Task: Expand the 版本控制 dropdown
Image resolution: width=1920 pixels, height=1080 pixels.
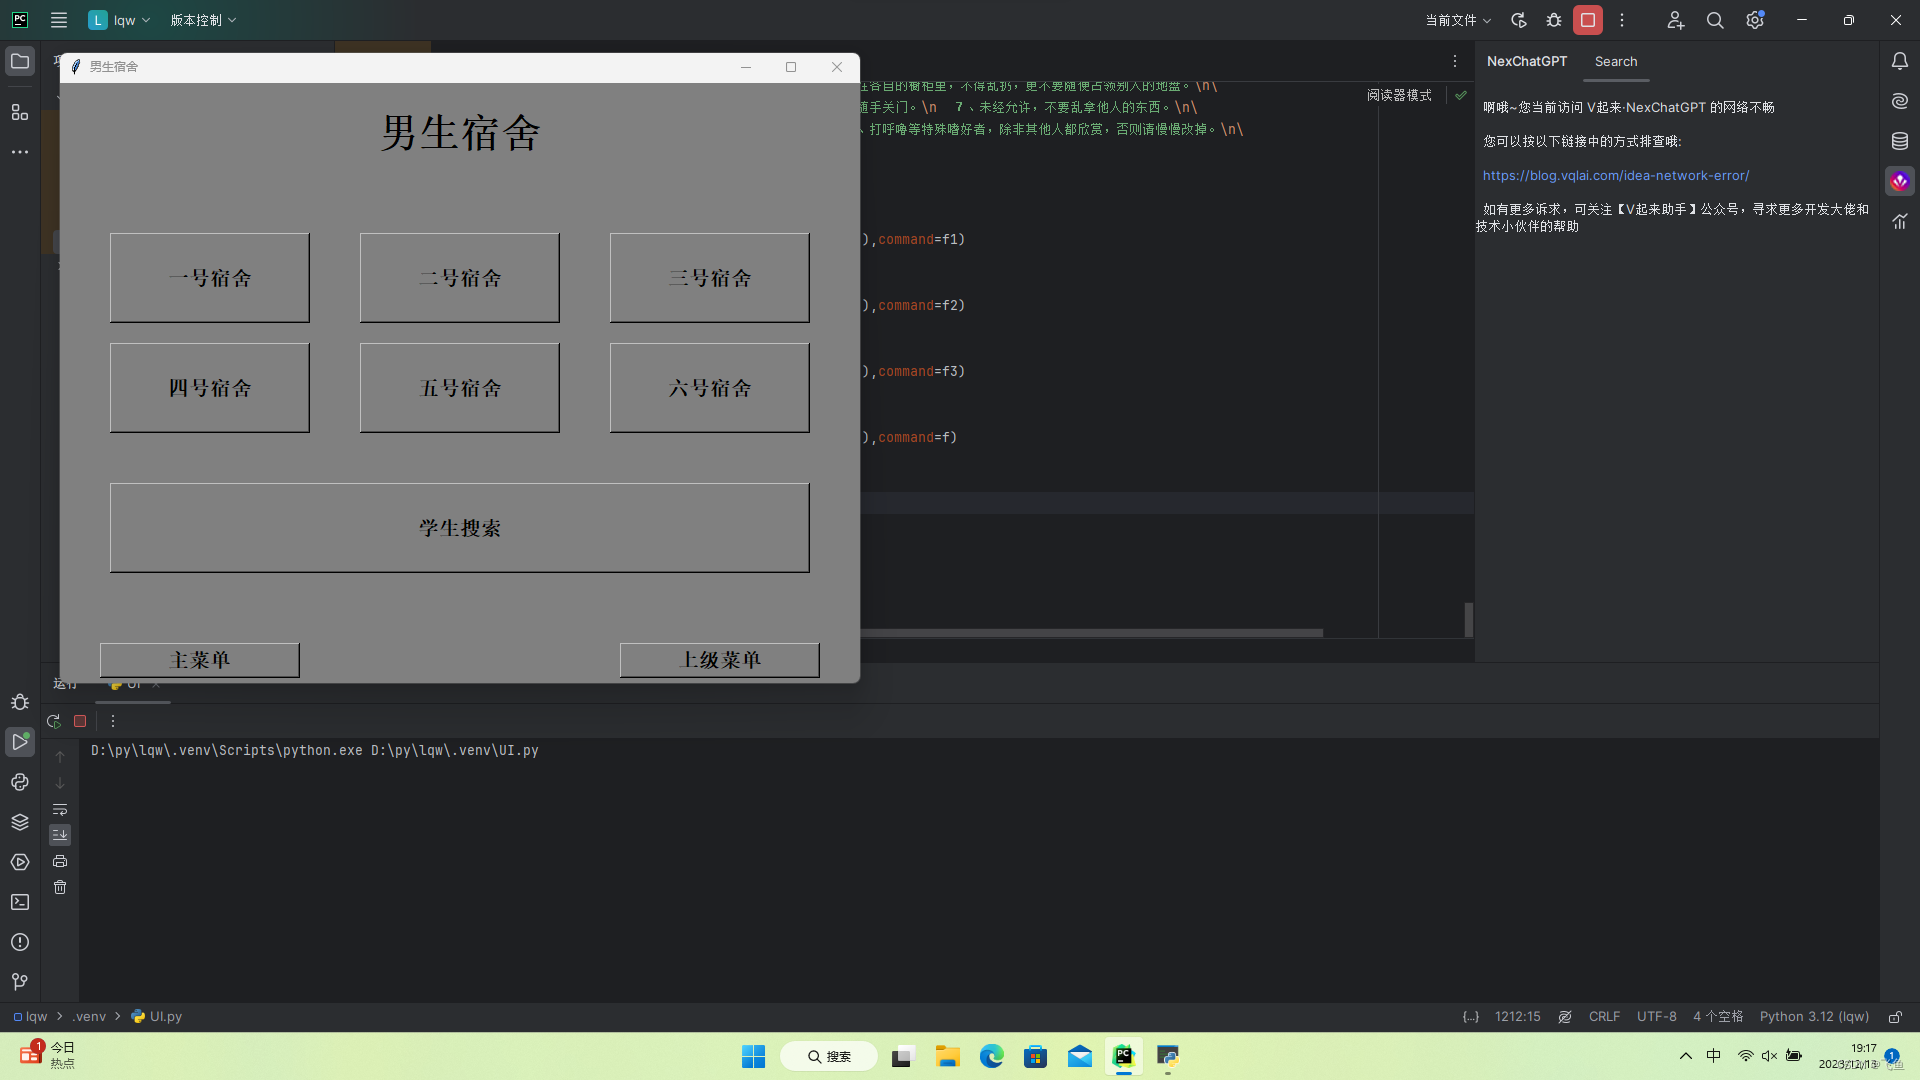Action: pyautogui.click(x=203, y=20)
